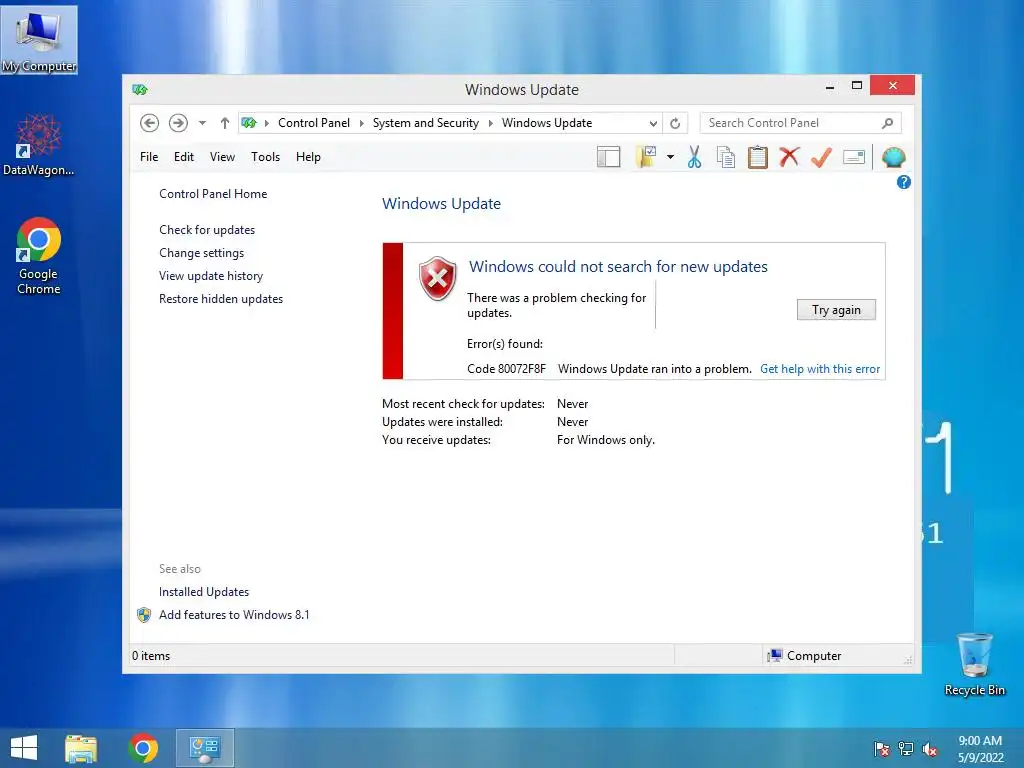Image resolution: width=1024 pixels, height=768 pixels.
Task: Select the Recycle Bin icon
Action: [x=974, y=664]
